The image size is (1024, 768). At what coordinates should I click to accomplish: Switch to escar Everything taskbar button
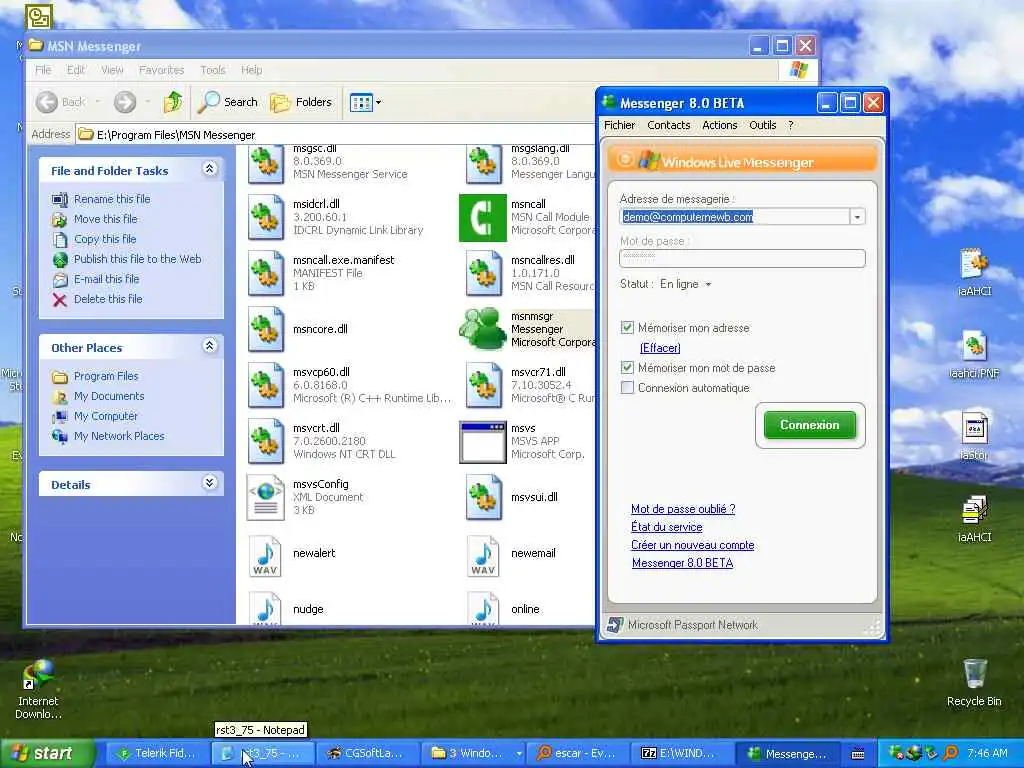point(578,754)
